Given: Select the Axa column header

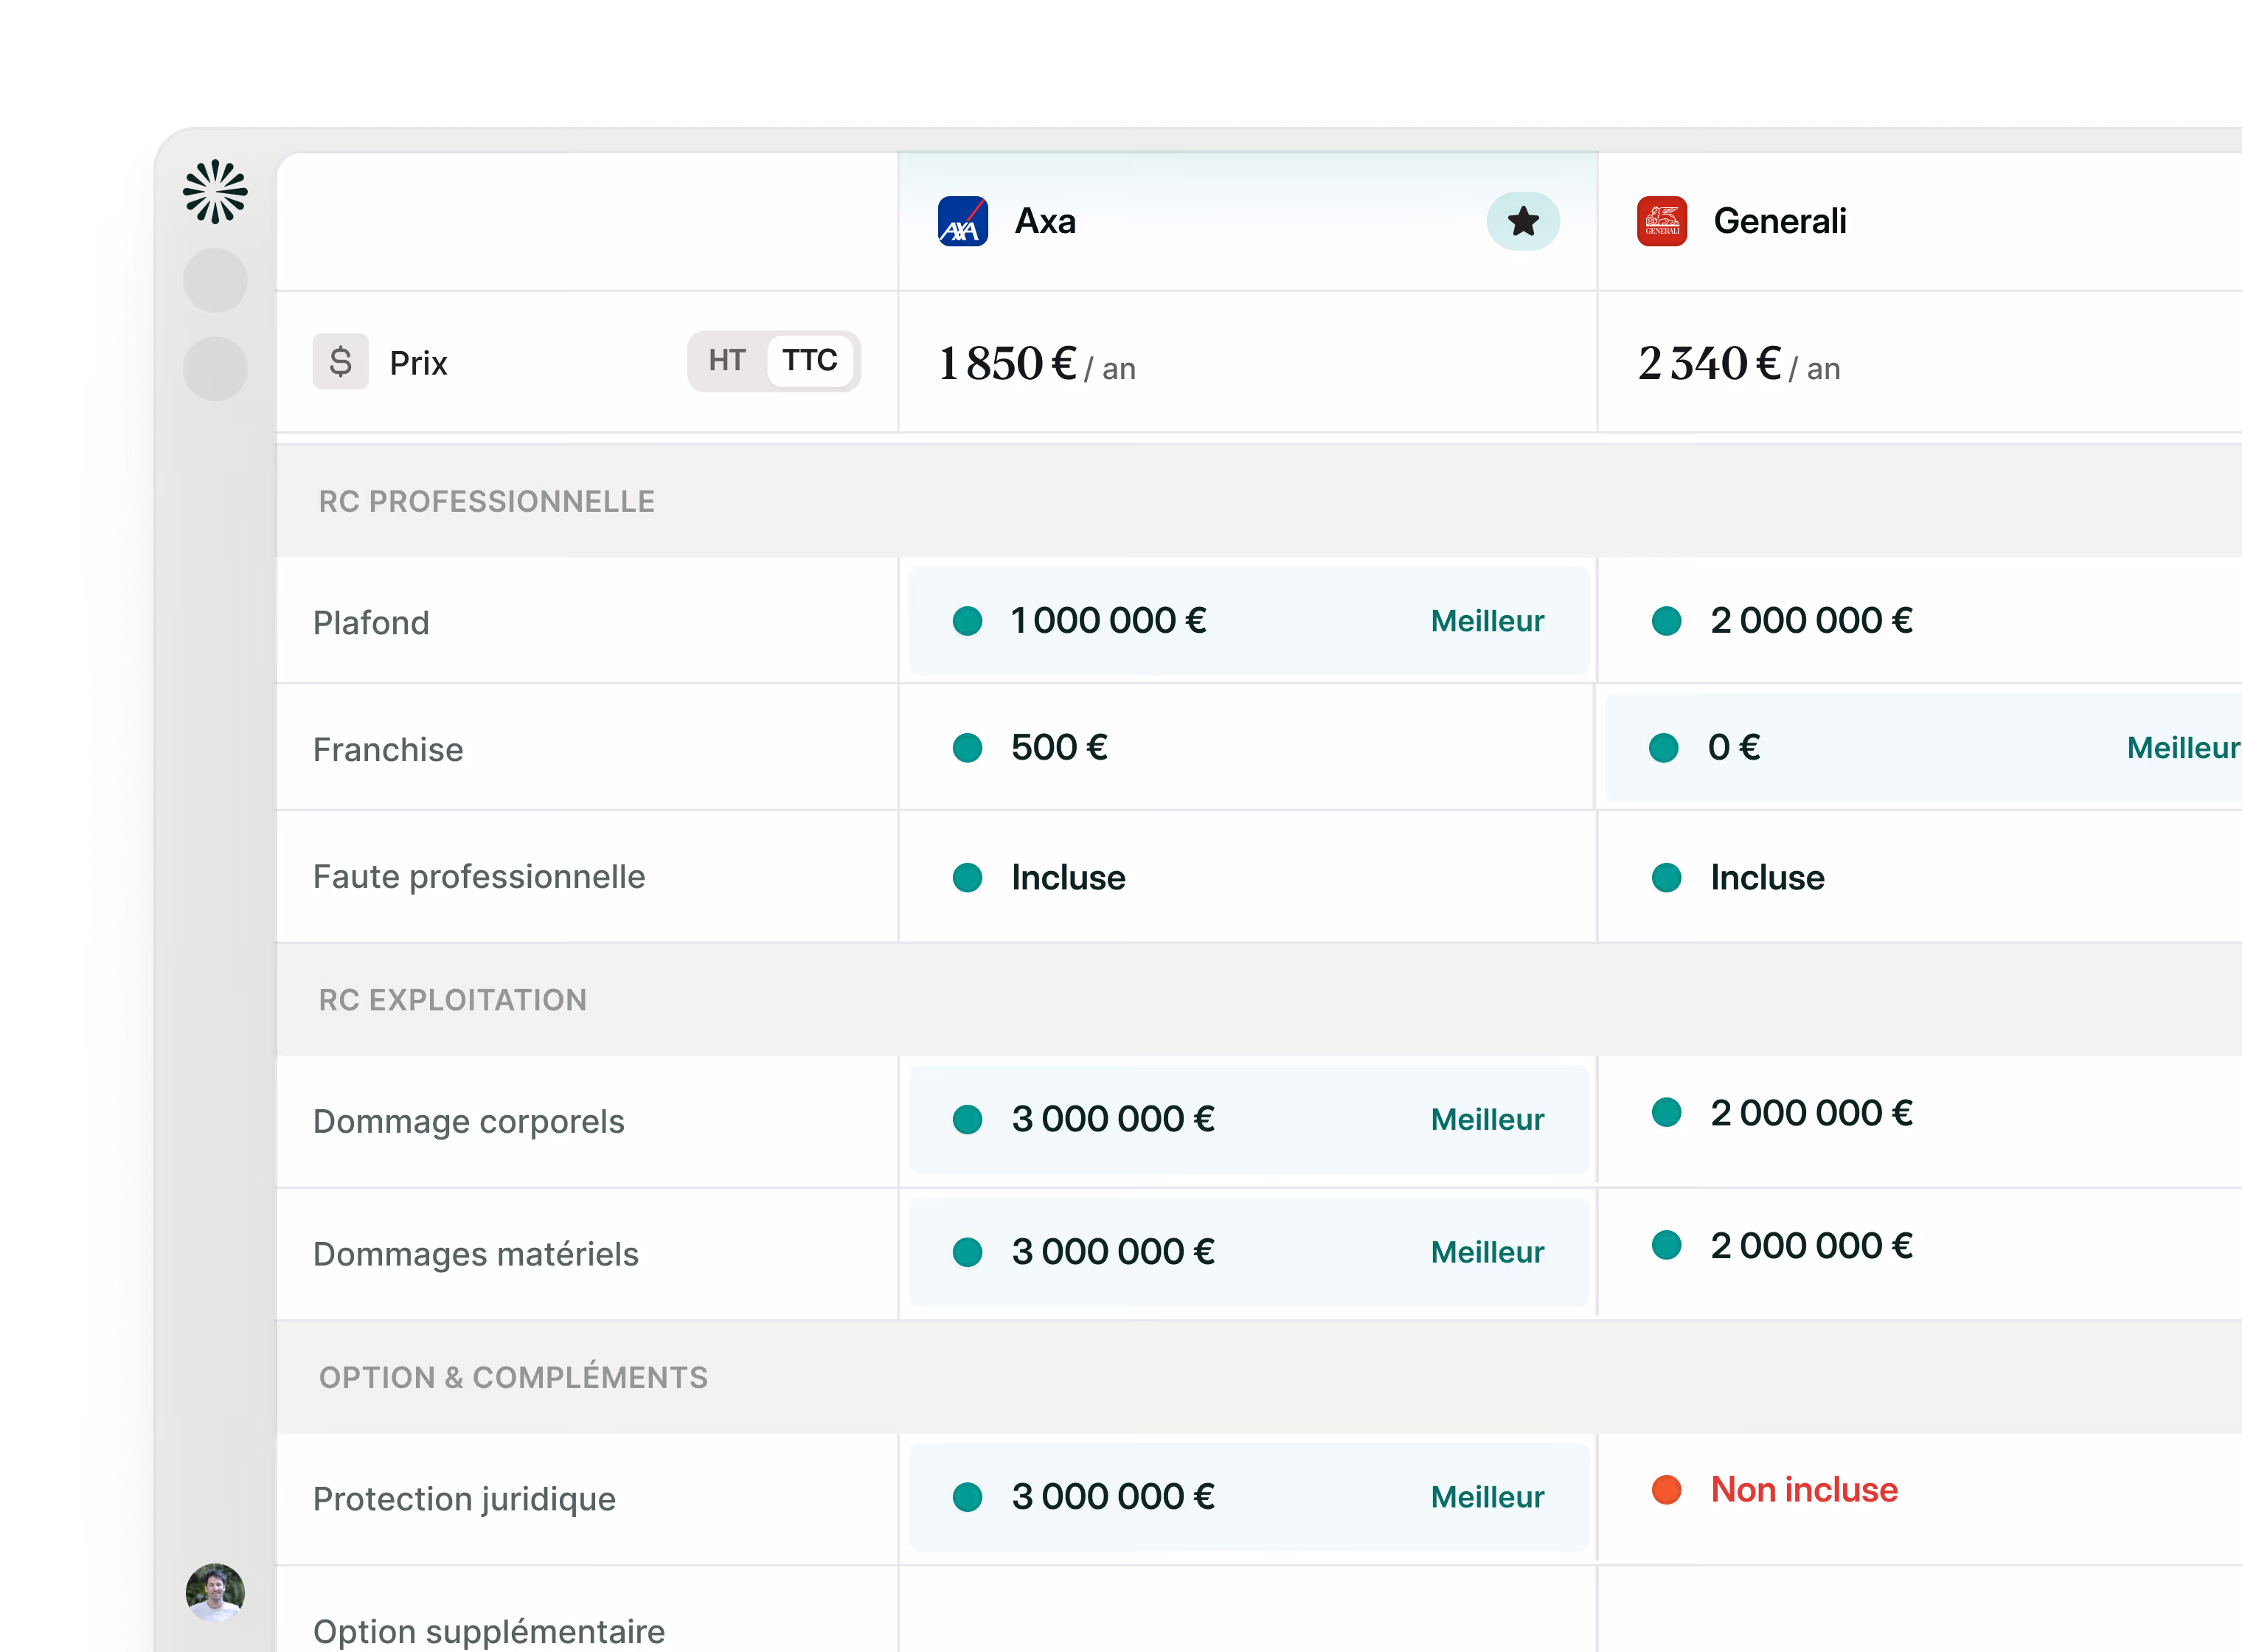Looking at the screenshot, I should (x=1045, y=221).
